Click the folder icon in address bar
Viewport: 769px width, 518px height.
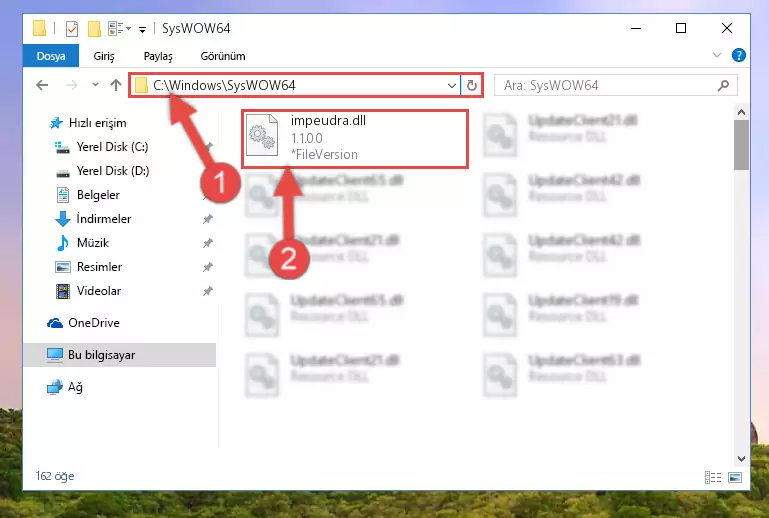(x=141, y=85)
